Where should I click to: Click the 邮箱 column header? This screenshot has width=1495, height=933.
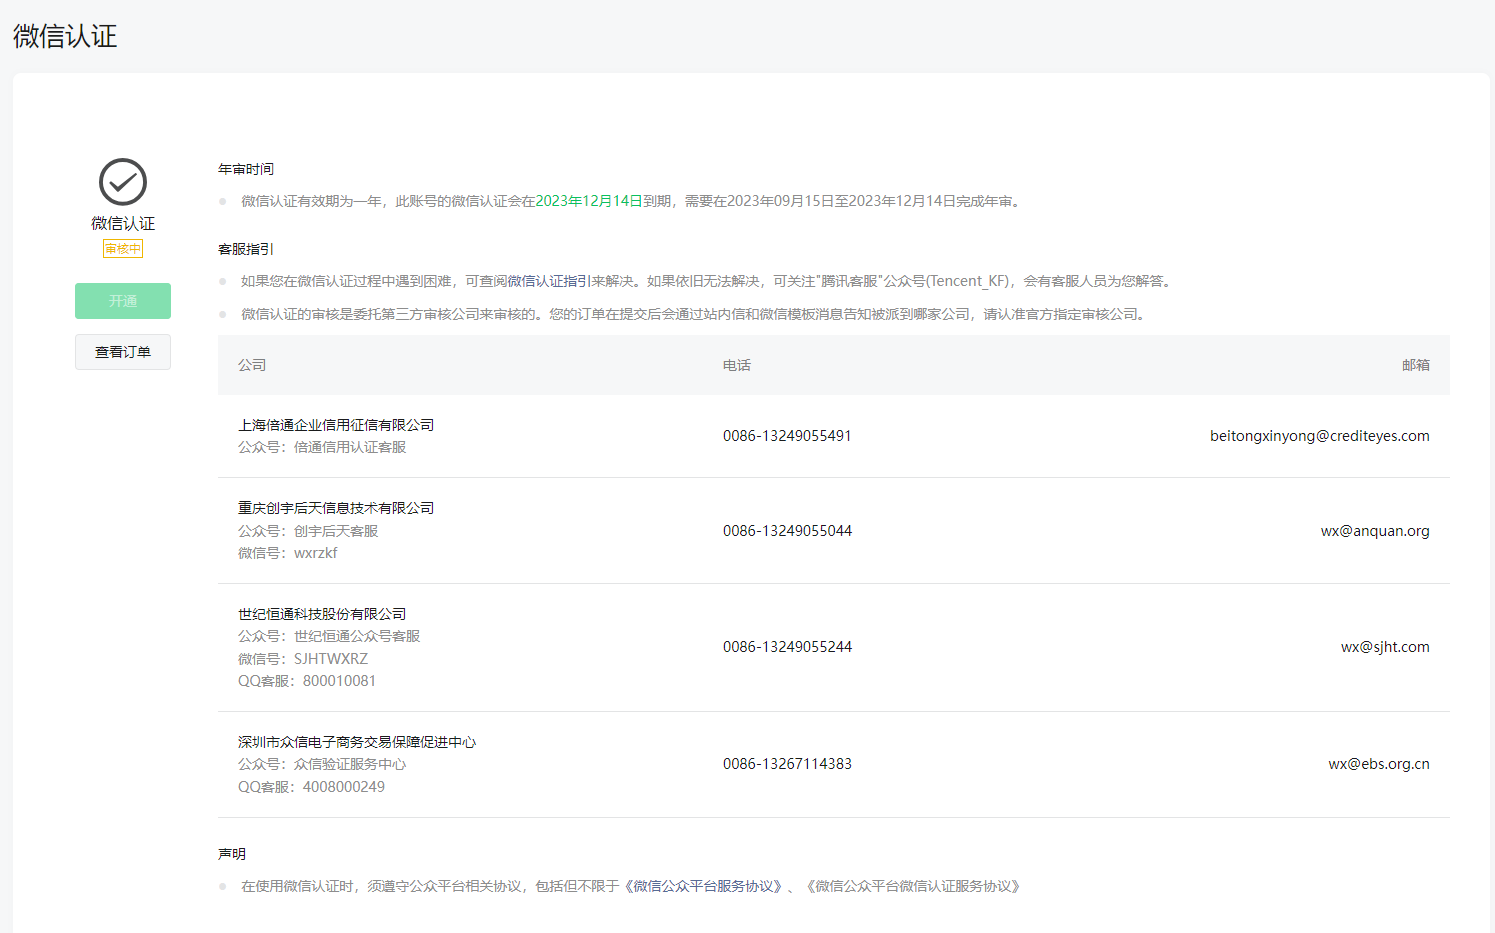pos(1416,365)
